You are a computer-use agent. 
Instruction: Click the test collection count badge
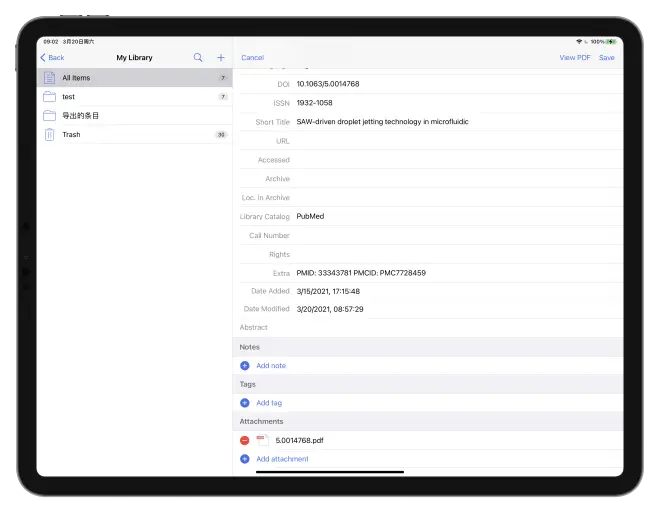tap(223, 97)
